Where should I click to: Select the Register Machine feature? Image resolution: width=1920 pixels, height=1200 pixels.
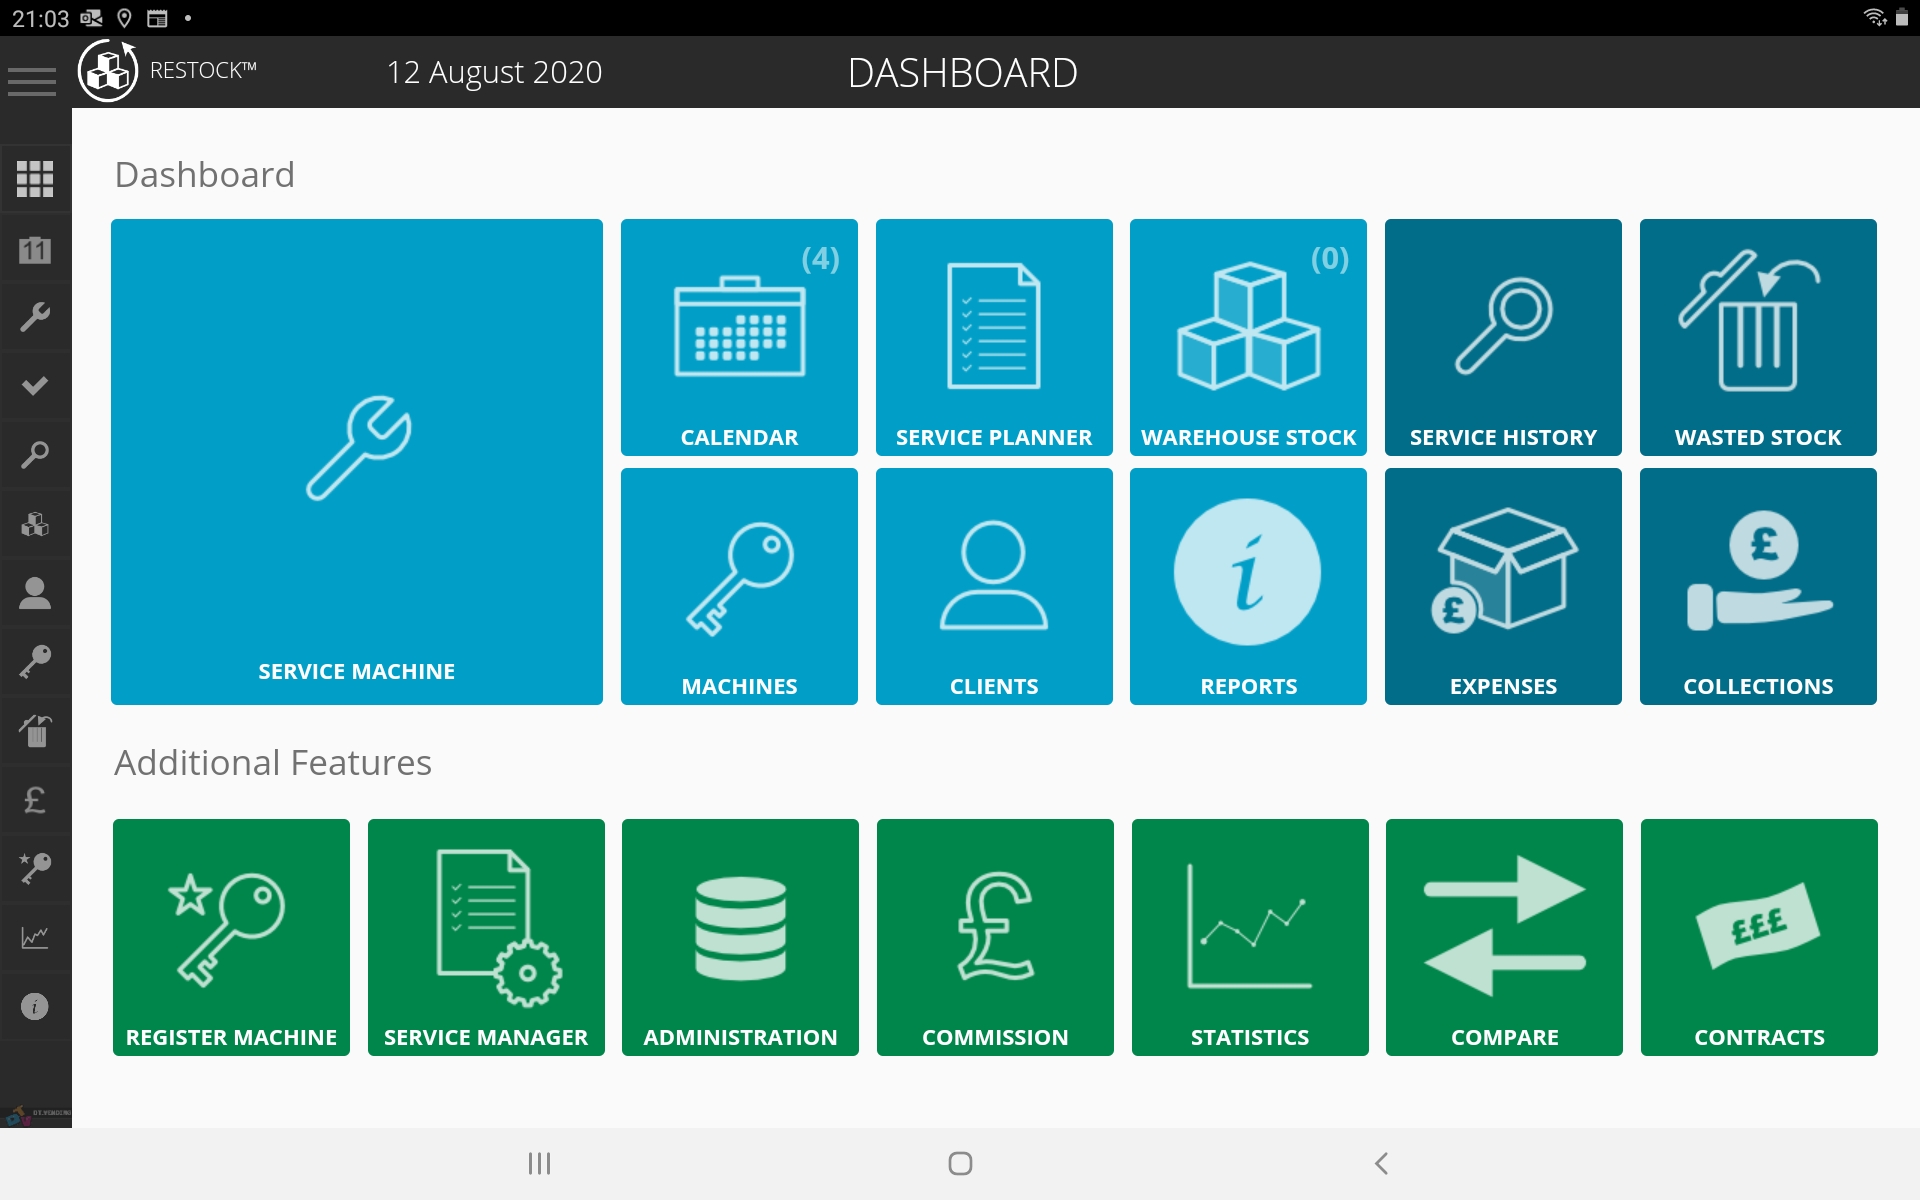click(x=231, y=937)
